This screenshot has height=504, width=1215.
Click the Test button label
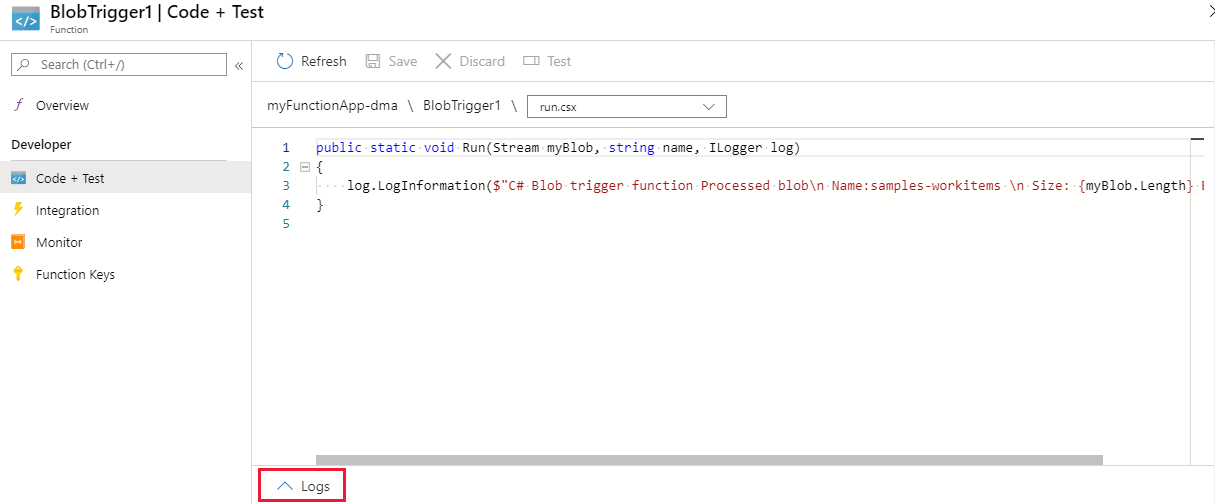point(559,61)
